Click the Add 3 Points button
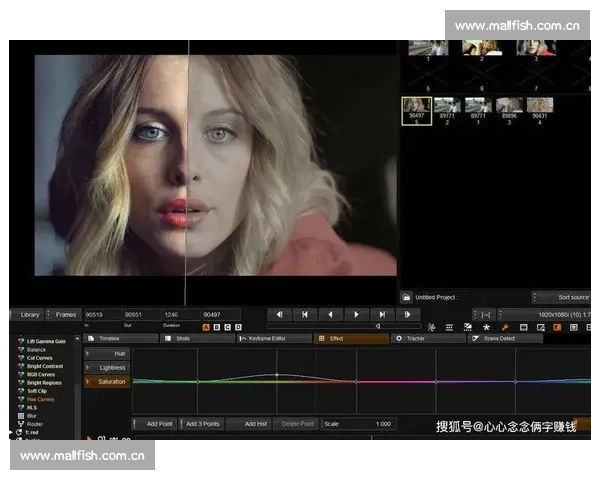 [x=202, y=424]
